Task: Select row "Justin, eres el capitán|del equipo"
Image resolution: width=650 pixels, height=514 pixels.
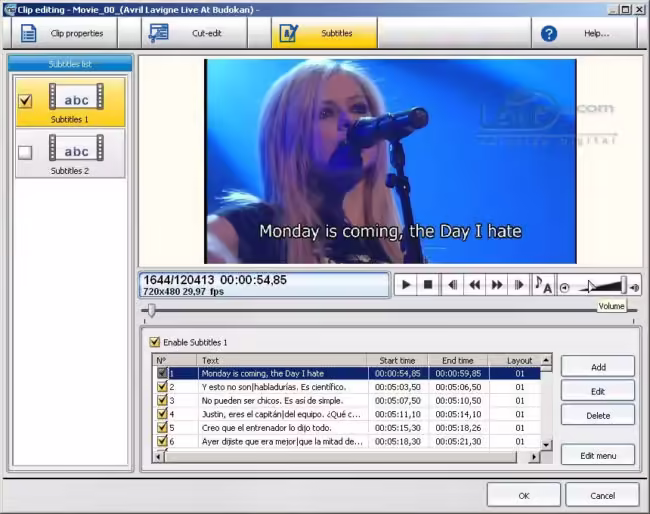Action: 347,414
